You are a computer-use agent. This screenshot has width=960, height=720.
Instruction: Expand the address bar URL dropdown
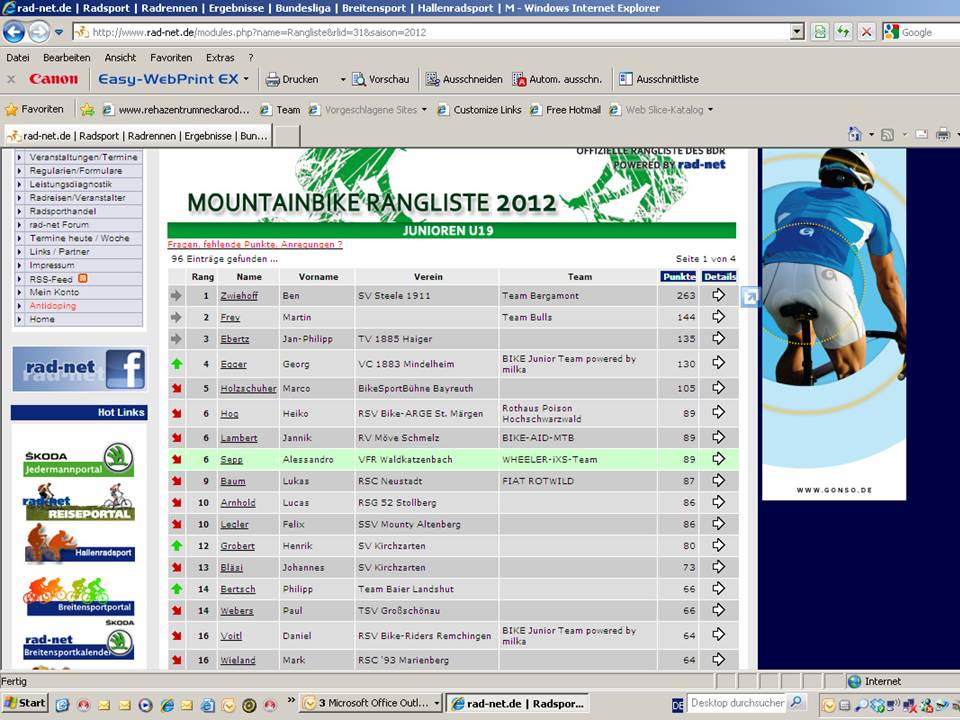(x=797, y=32)
